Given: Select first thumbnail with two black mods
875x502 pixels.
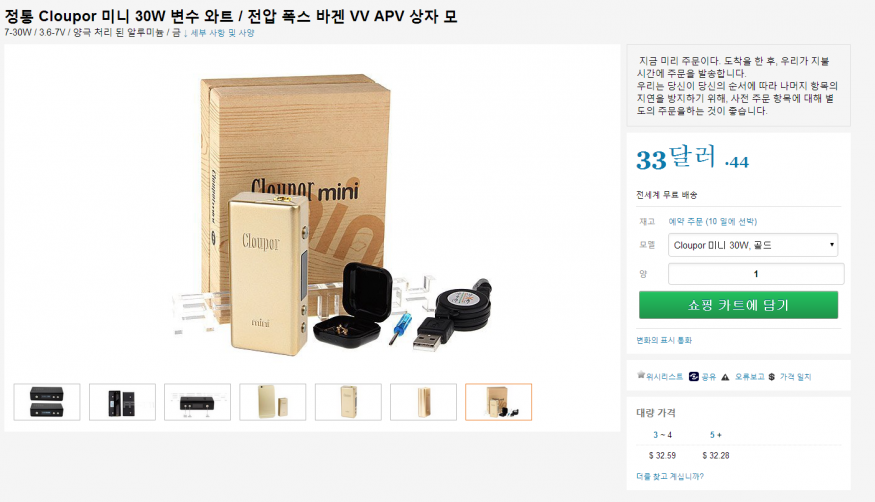Looking at the screenshot, I should pos(47,402).
